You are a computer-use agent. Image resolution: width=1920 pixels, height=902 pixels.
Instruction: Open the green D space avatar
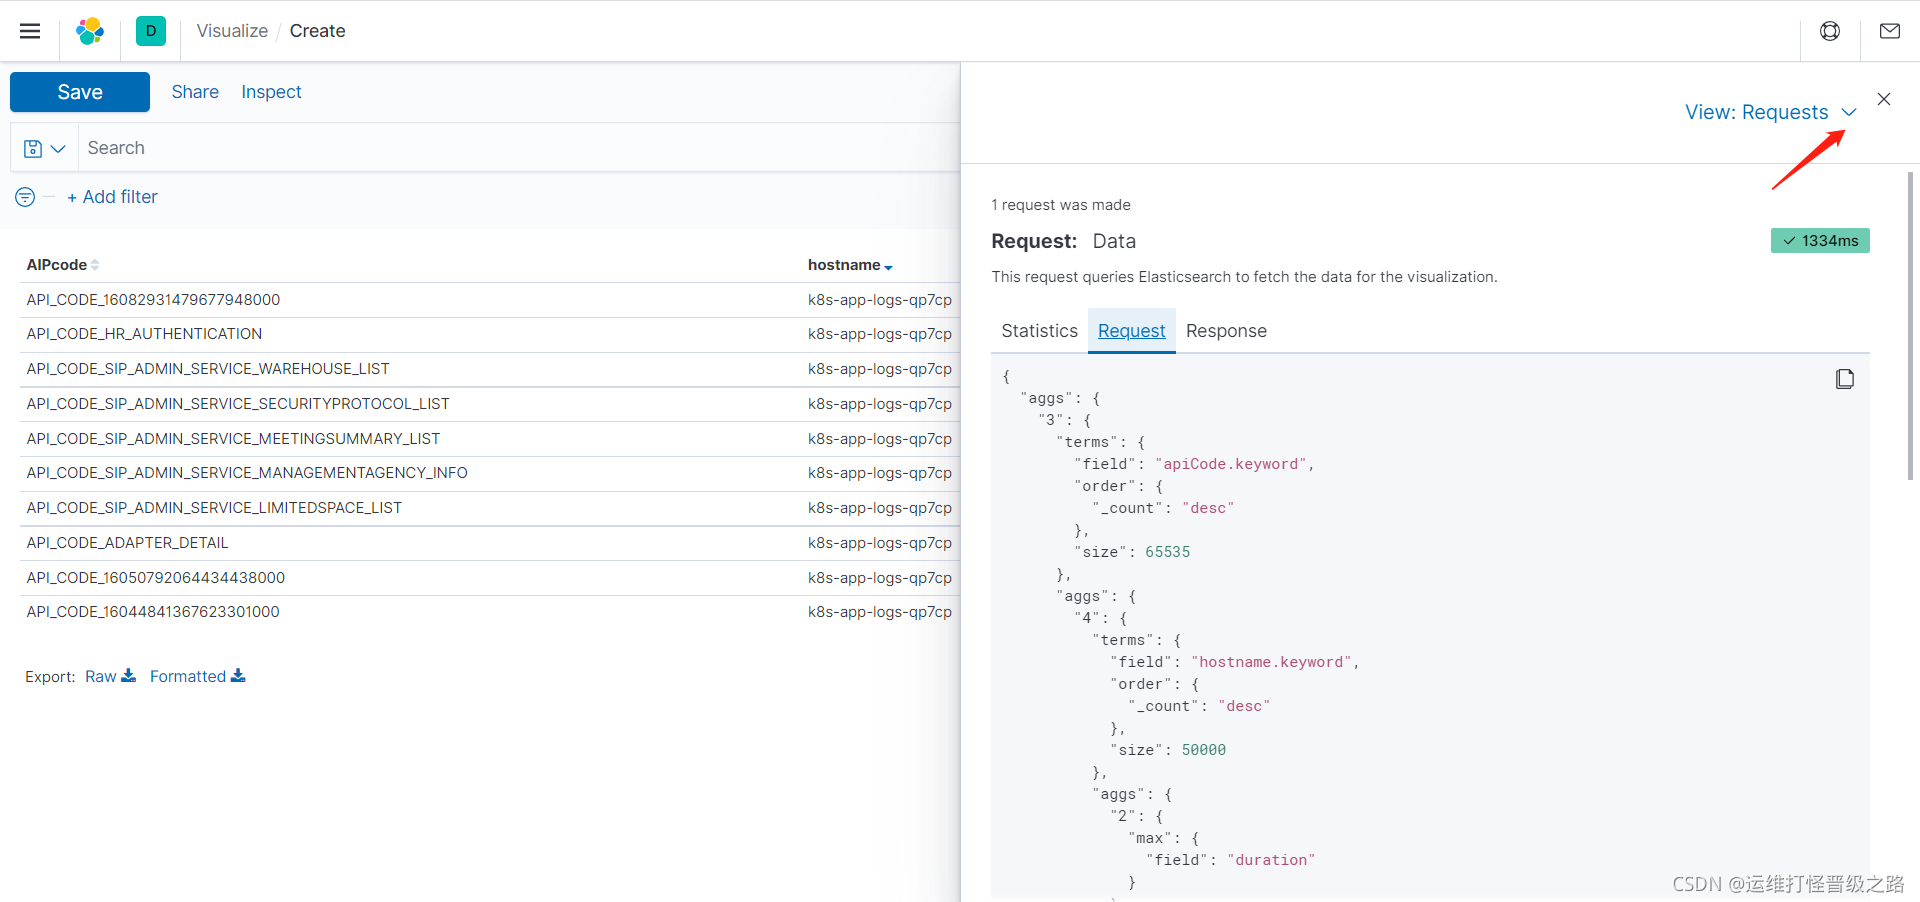click(x=151, y=31)
